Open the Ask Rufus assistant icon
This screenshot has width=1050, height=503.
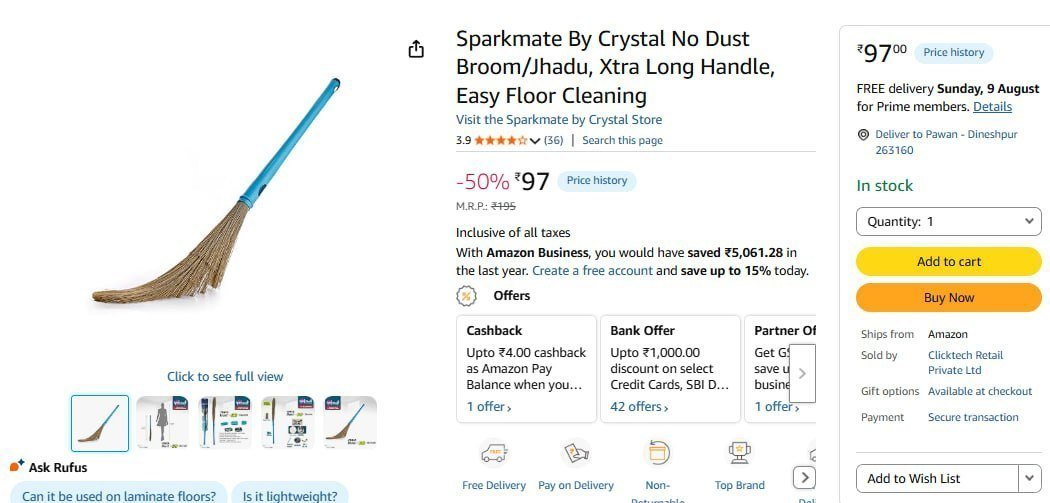click(x=17, y=466)
